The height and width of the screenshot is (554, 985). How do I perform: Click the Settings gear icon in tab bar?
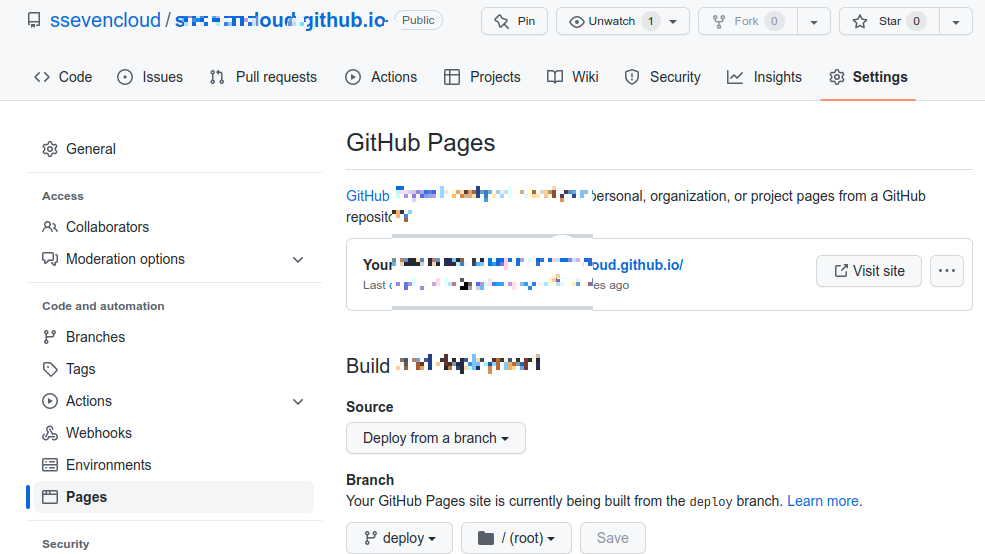click(x=837, y=77)
